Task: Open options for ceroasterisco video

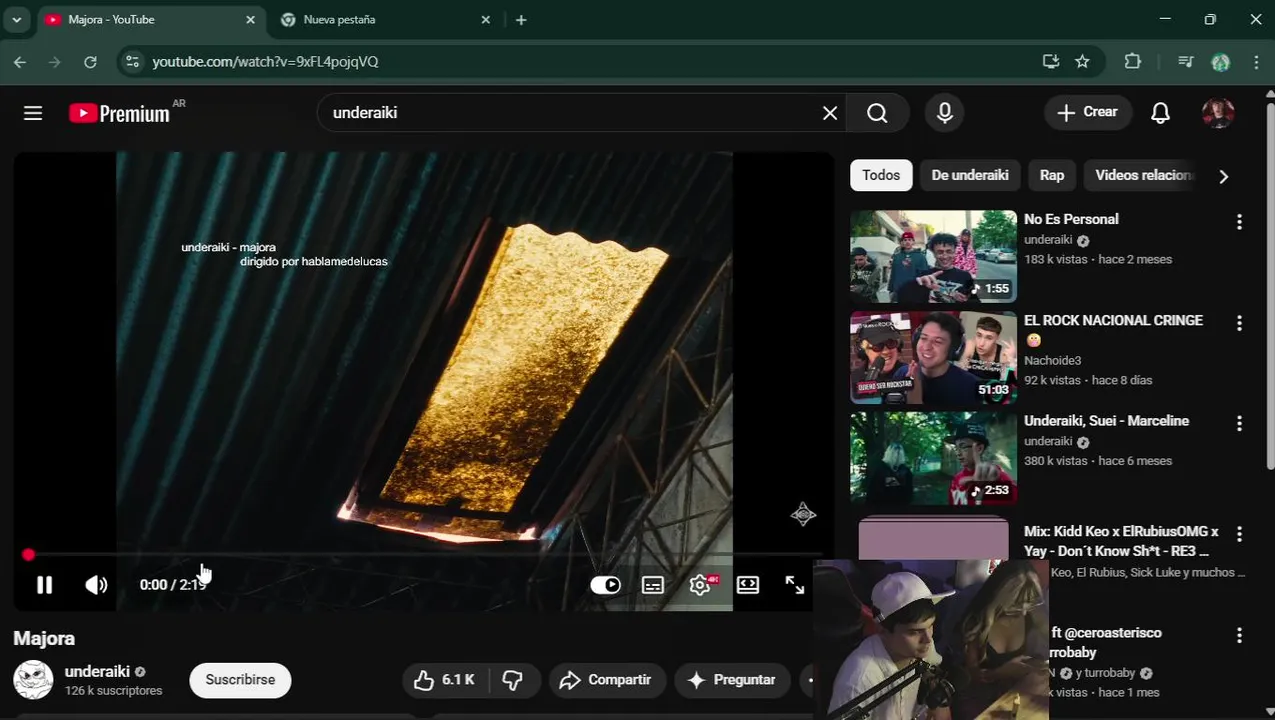Action: point(1239,635)
